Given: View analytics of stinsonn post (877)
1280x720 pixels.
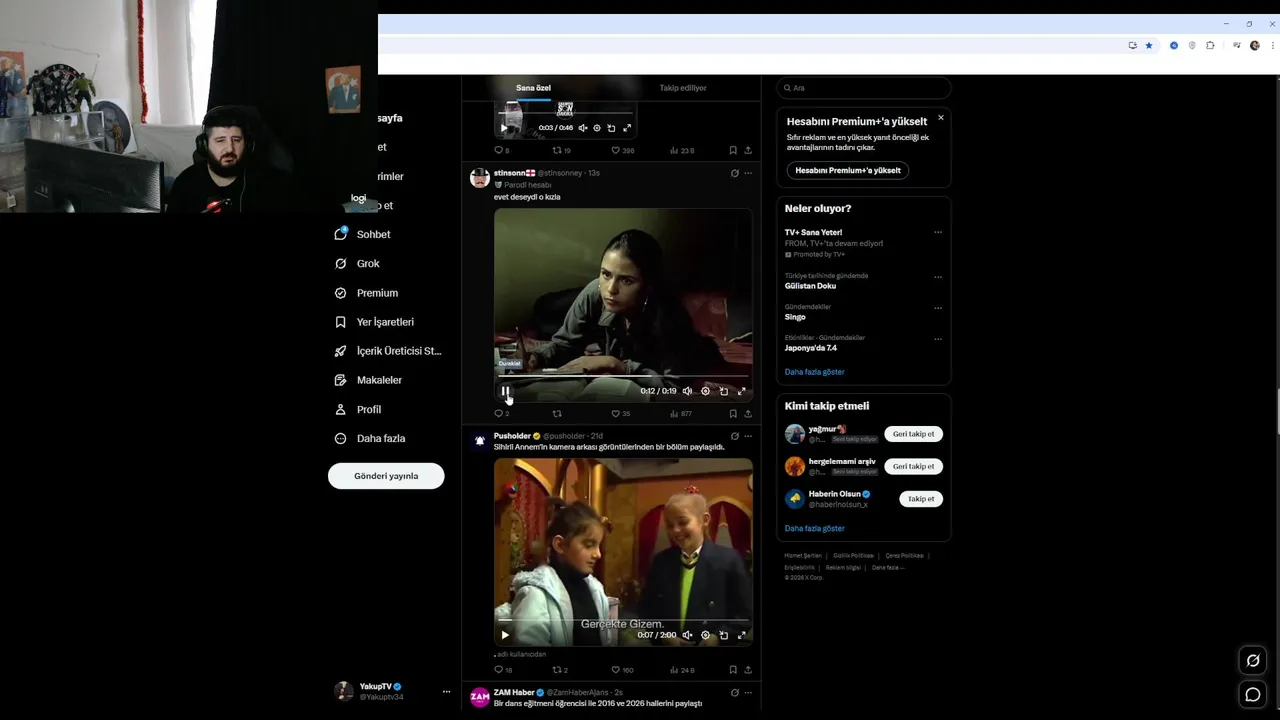Looking at the screenshot, I should click(681, 414).
